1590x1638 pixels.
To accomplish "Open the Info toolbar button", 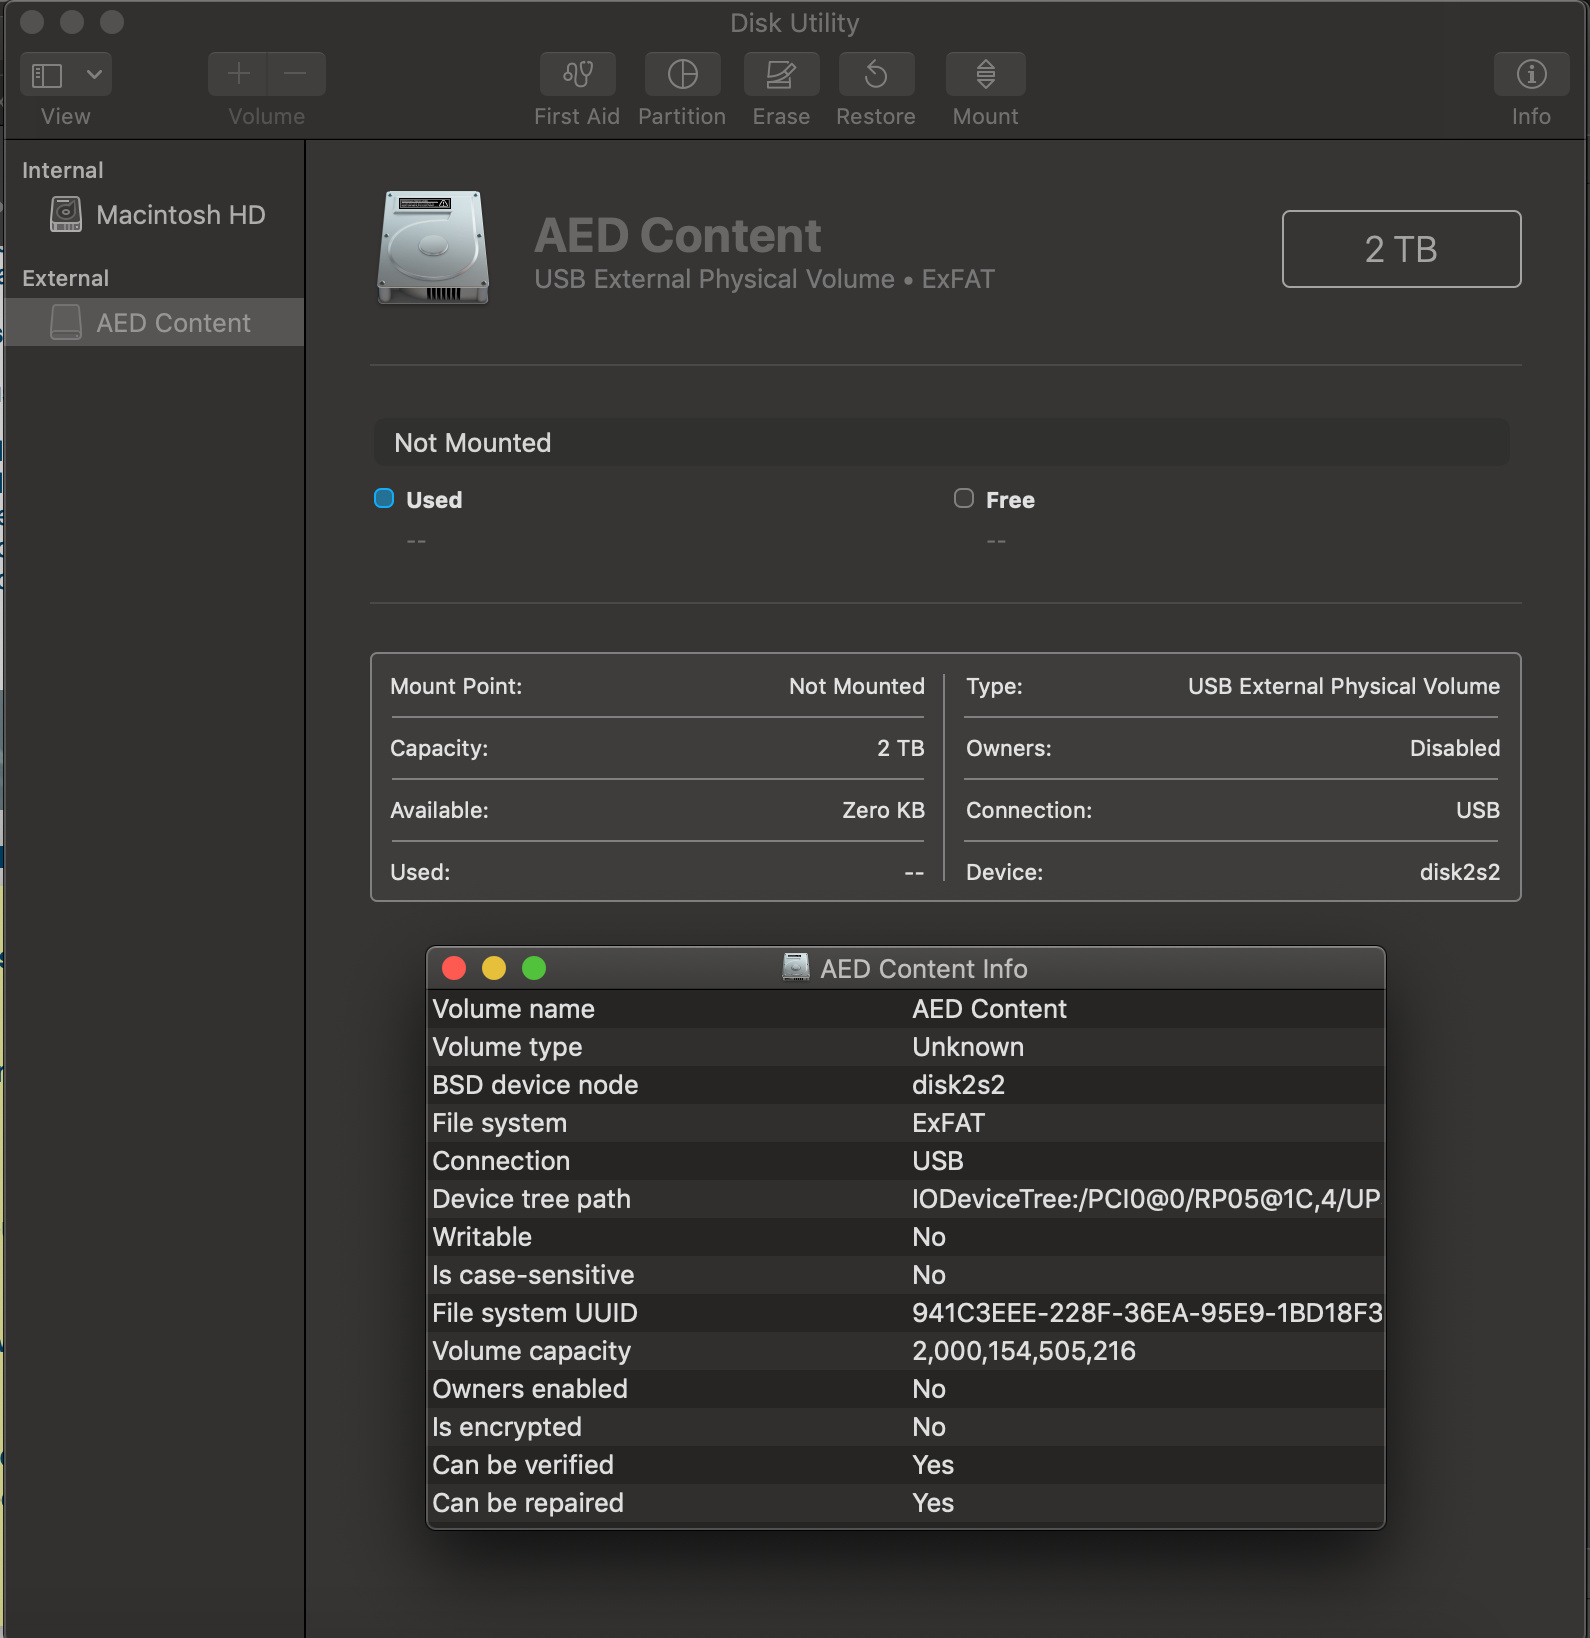I will [x=1531, y=74].
